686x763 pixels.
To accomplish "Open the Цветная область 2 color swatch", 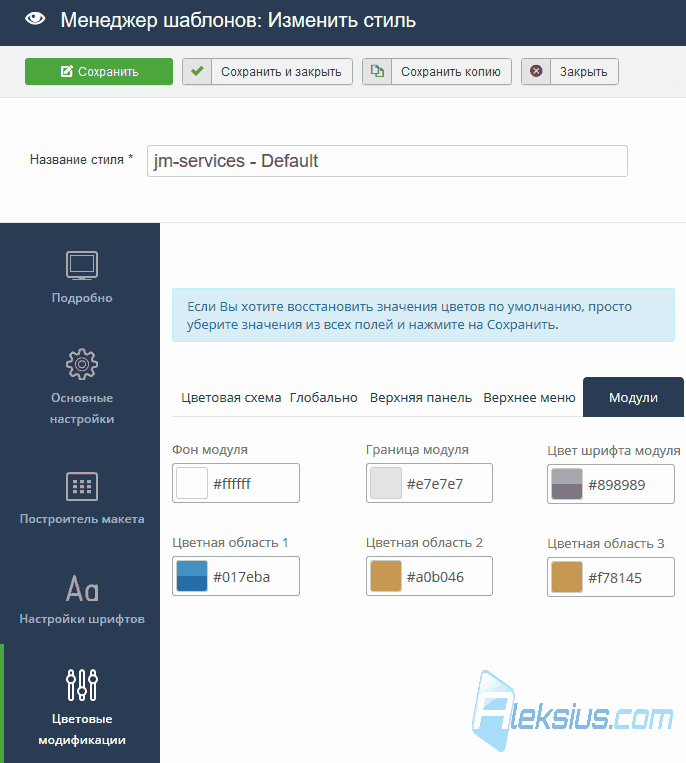I will click(386, 576).
